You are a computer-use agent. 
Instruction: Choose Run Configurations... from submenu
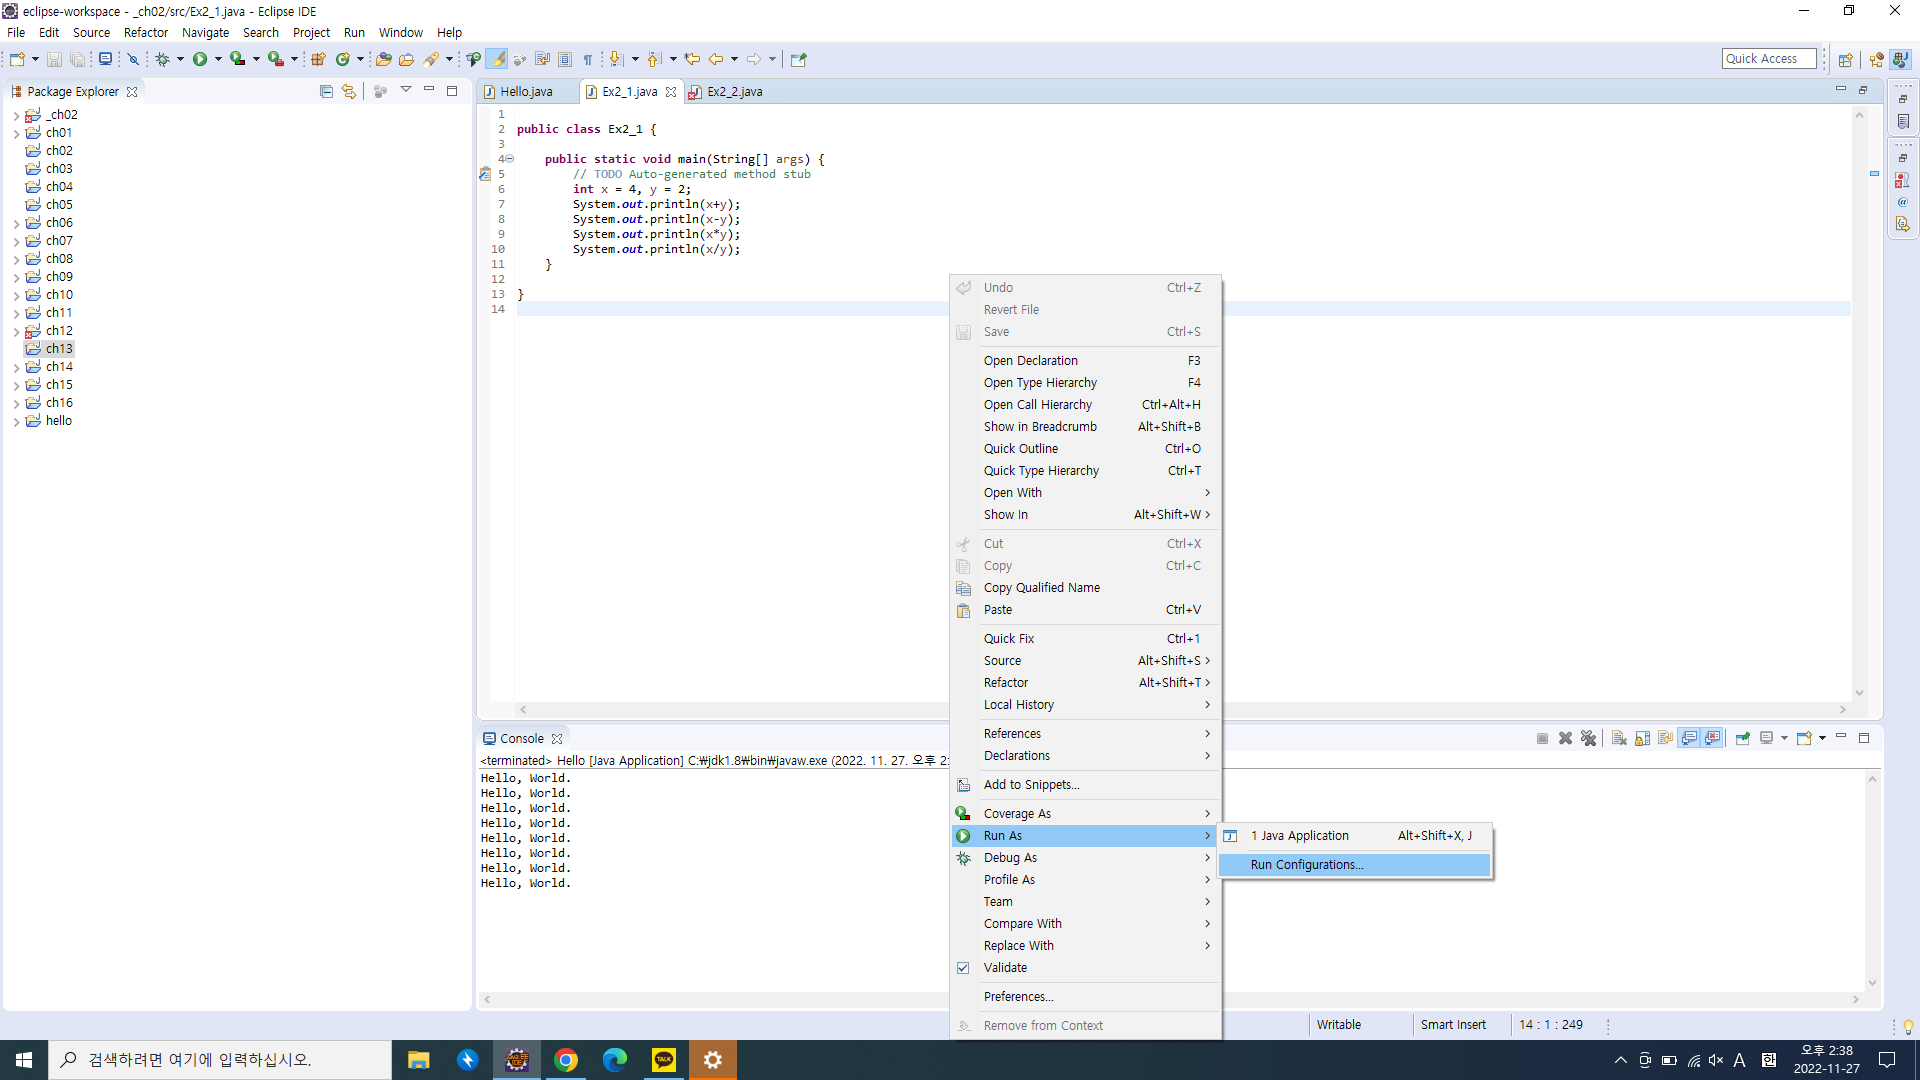click(x=1306, y=864)
